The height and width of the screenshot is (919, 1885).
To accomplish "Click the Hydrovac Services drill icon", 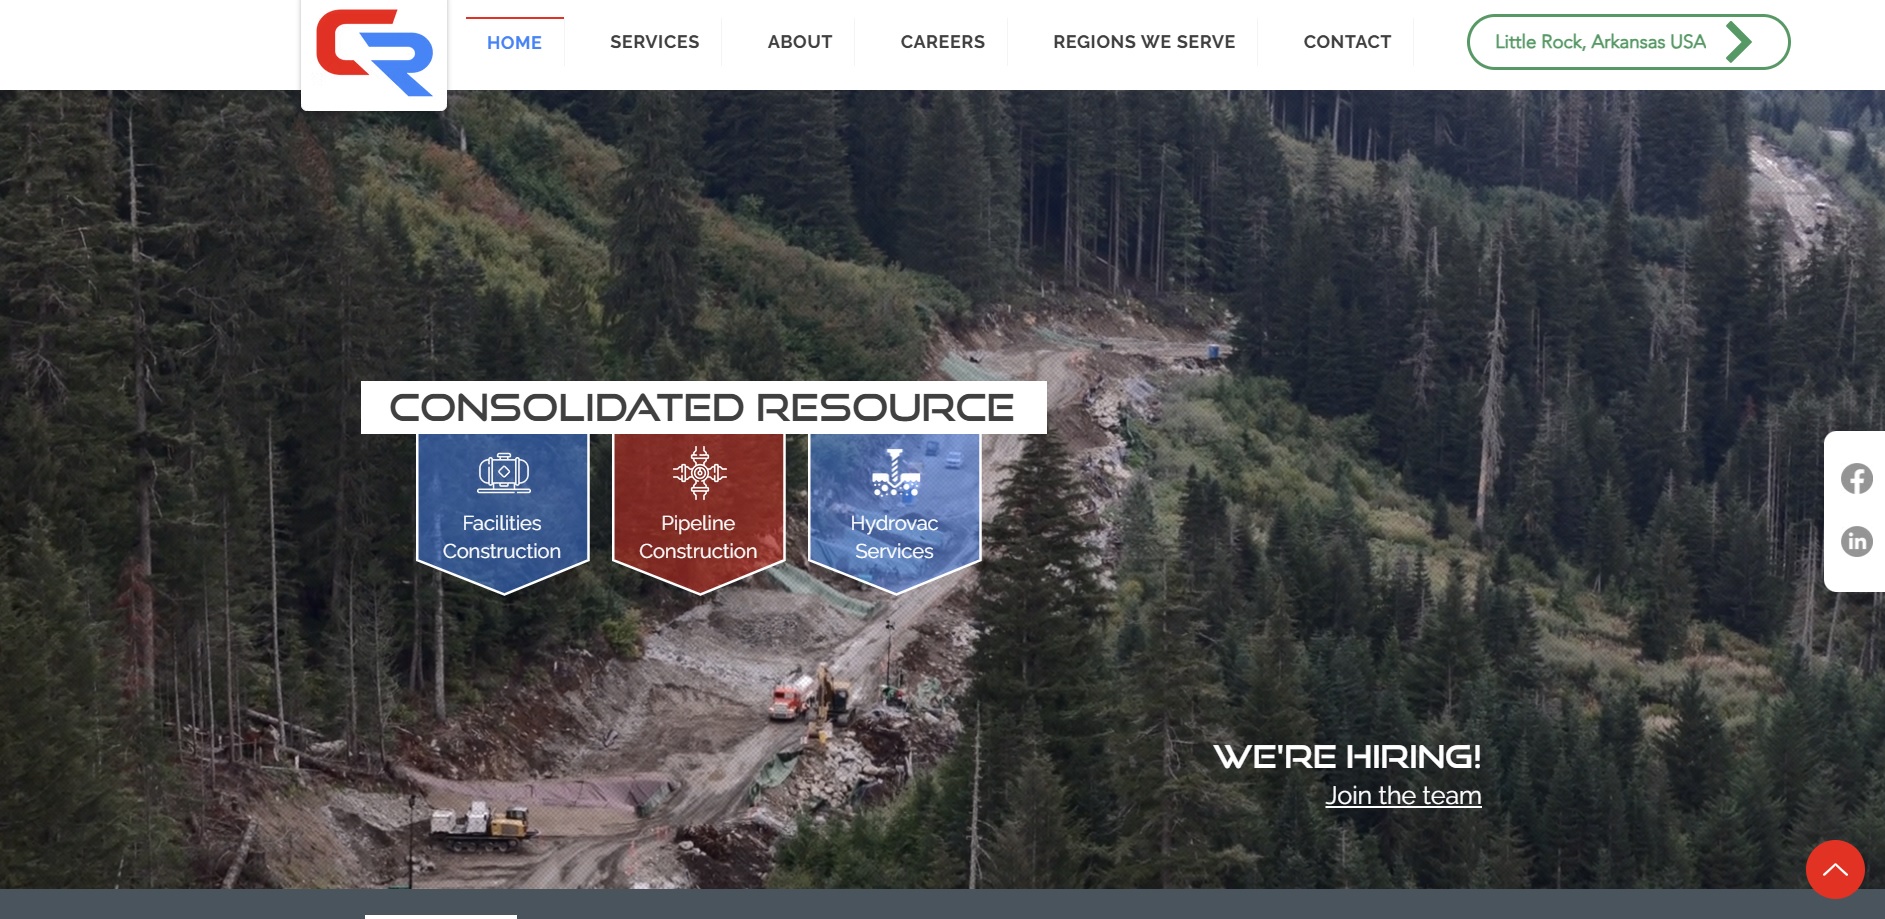I will 895,472.
